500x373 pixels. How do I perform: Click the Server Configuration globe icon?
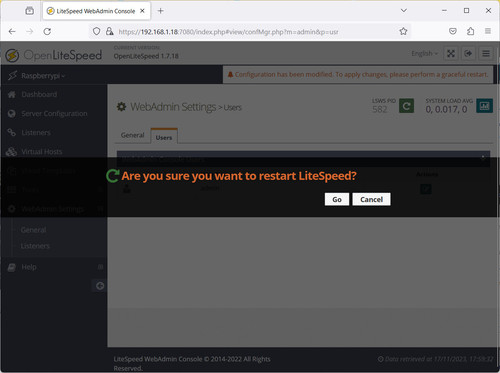[12, 114]
